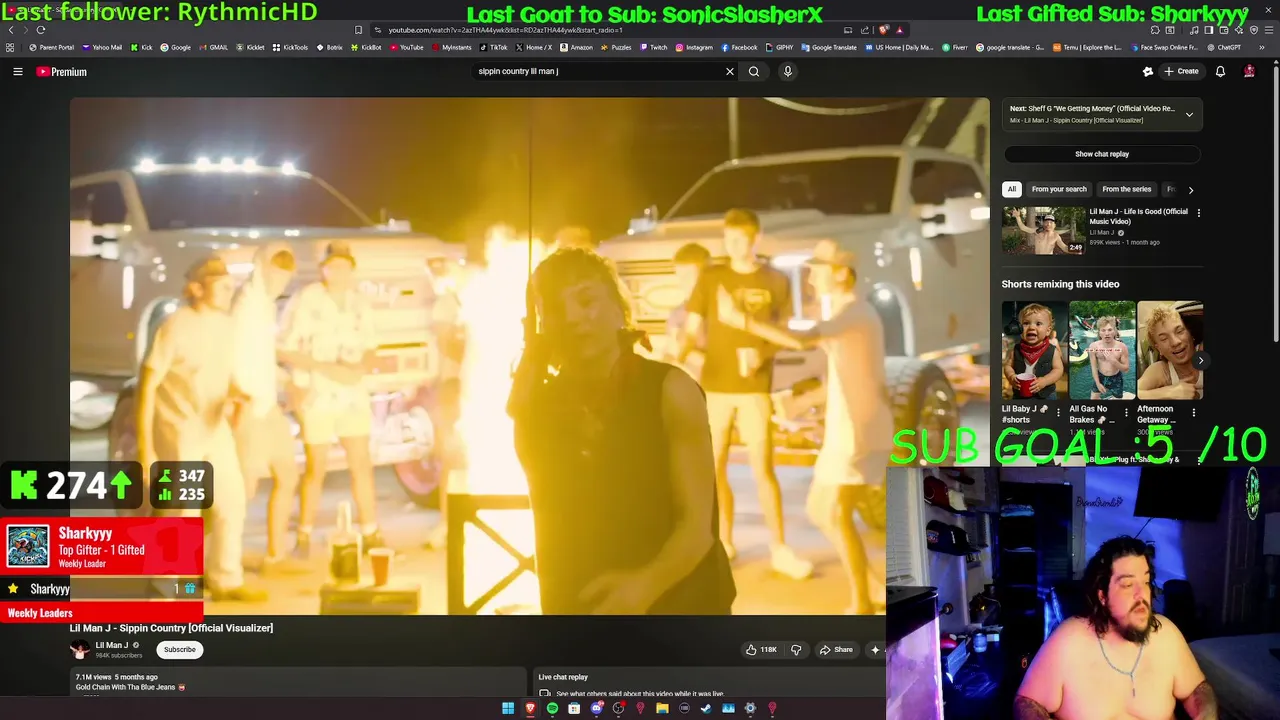Open the sparkle icon left of Create
The height and width of the screenshot is (720, 1280).
(1148, 71)
